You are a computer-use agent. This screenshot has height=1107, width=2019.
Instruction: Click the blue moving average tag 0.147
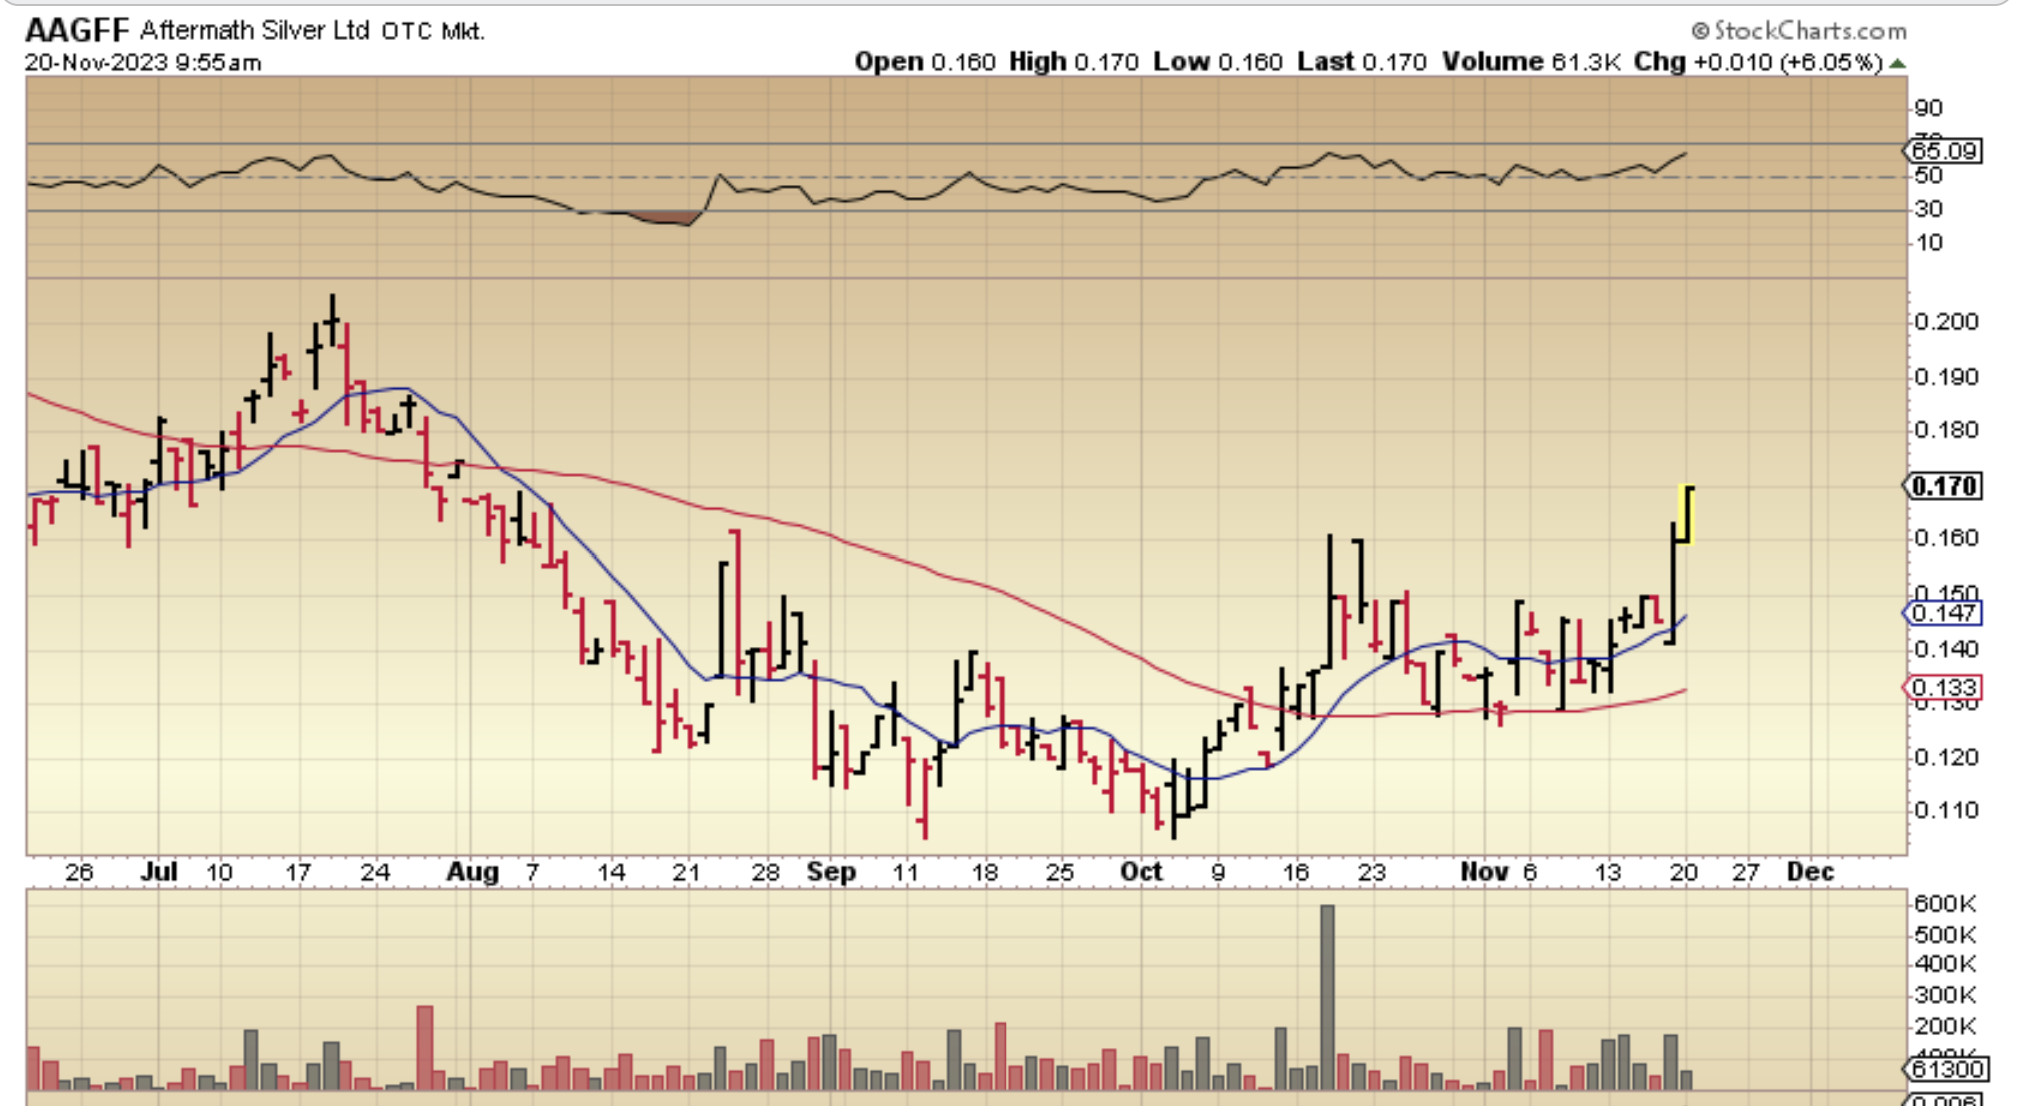click(x=1942, y=613)
